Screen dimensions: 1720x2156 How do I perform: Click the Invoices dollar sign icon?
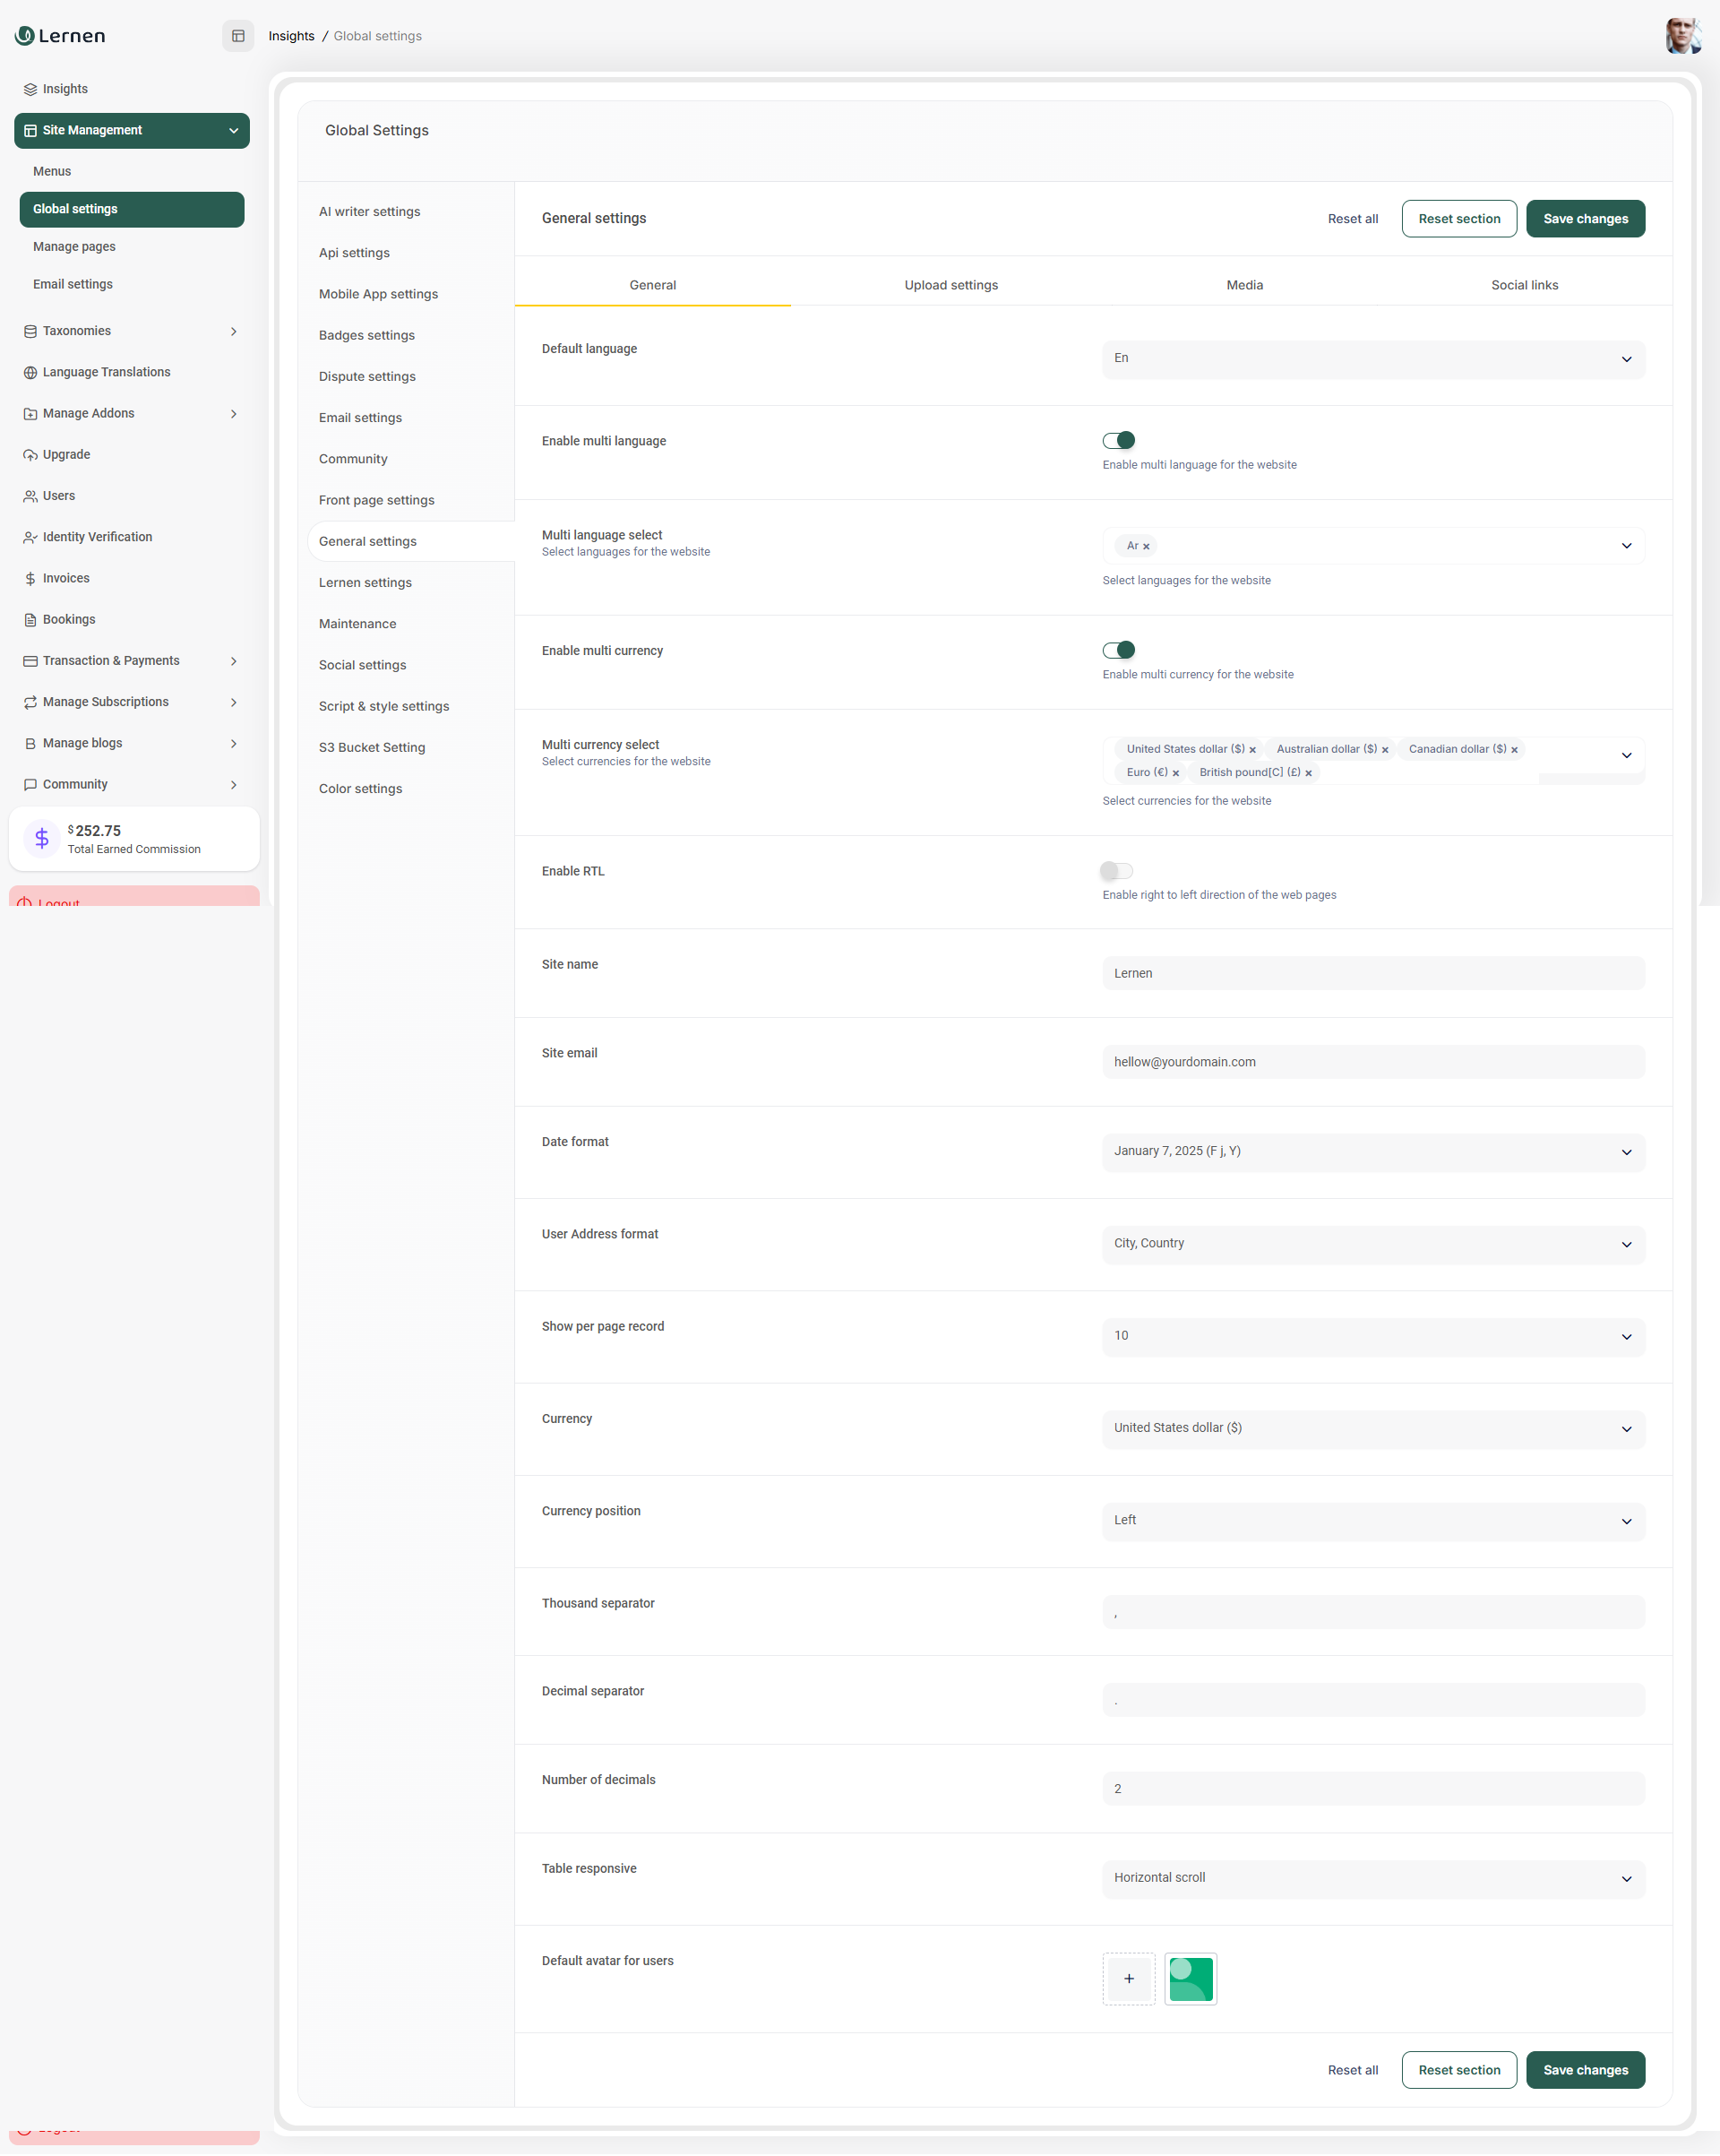click(30, 579)
